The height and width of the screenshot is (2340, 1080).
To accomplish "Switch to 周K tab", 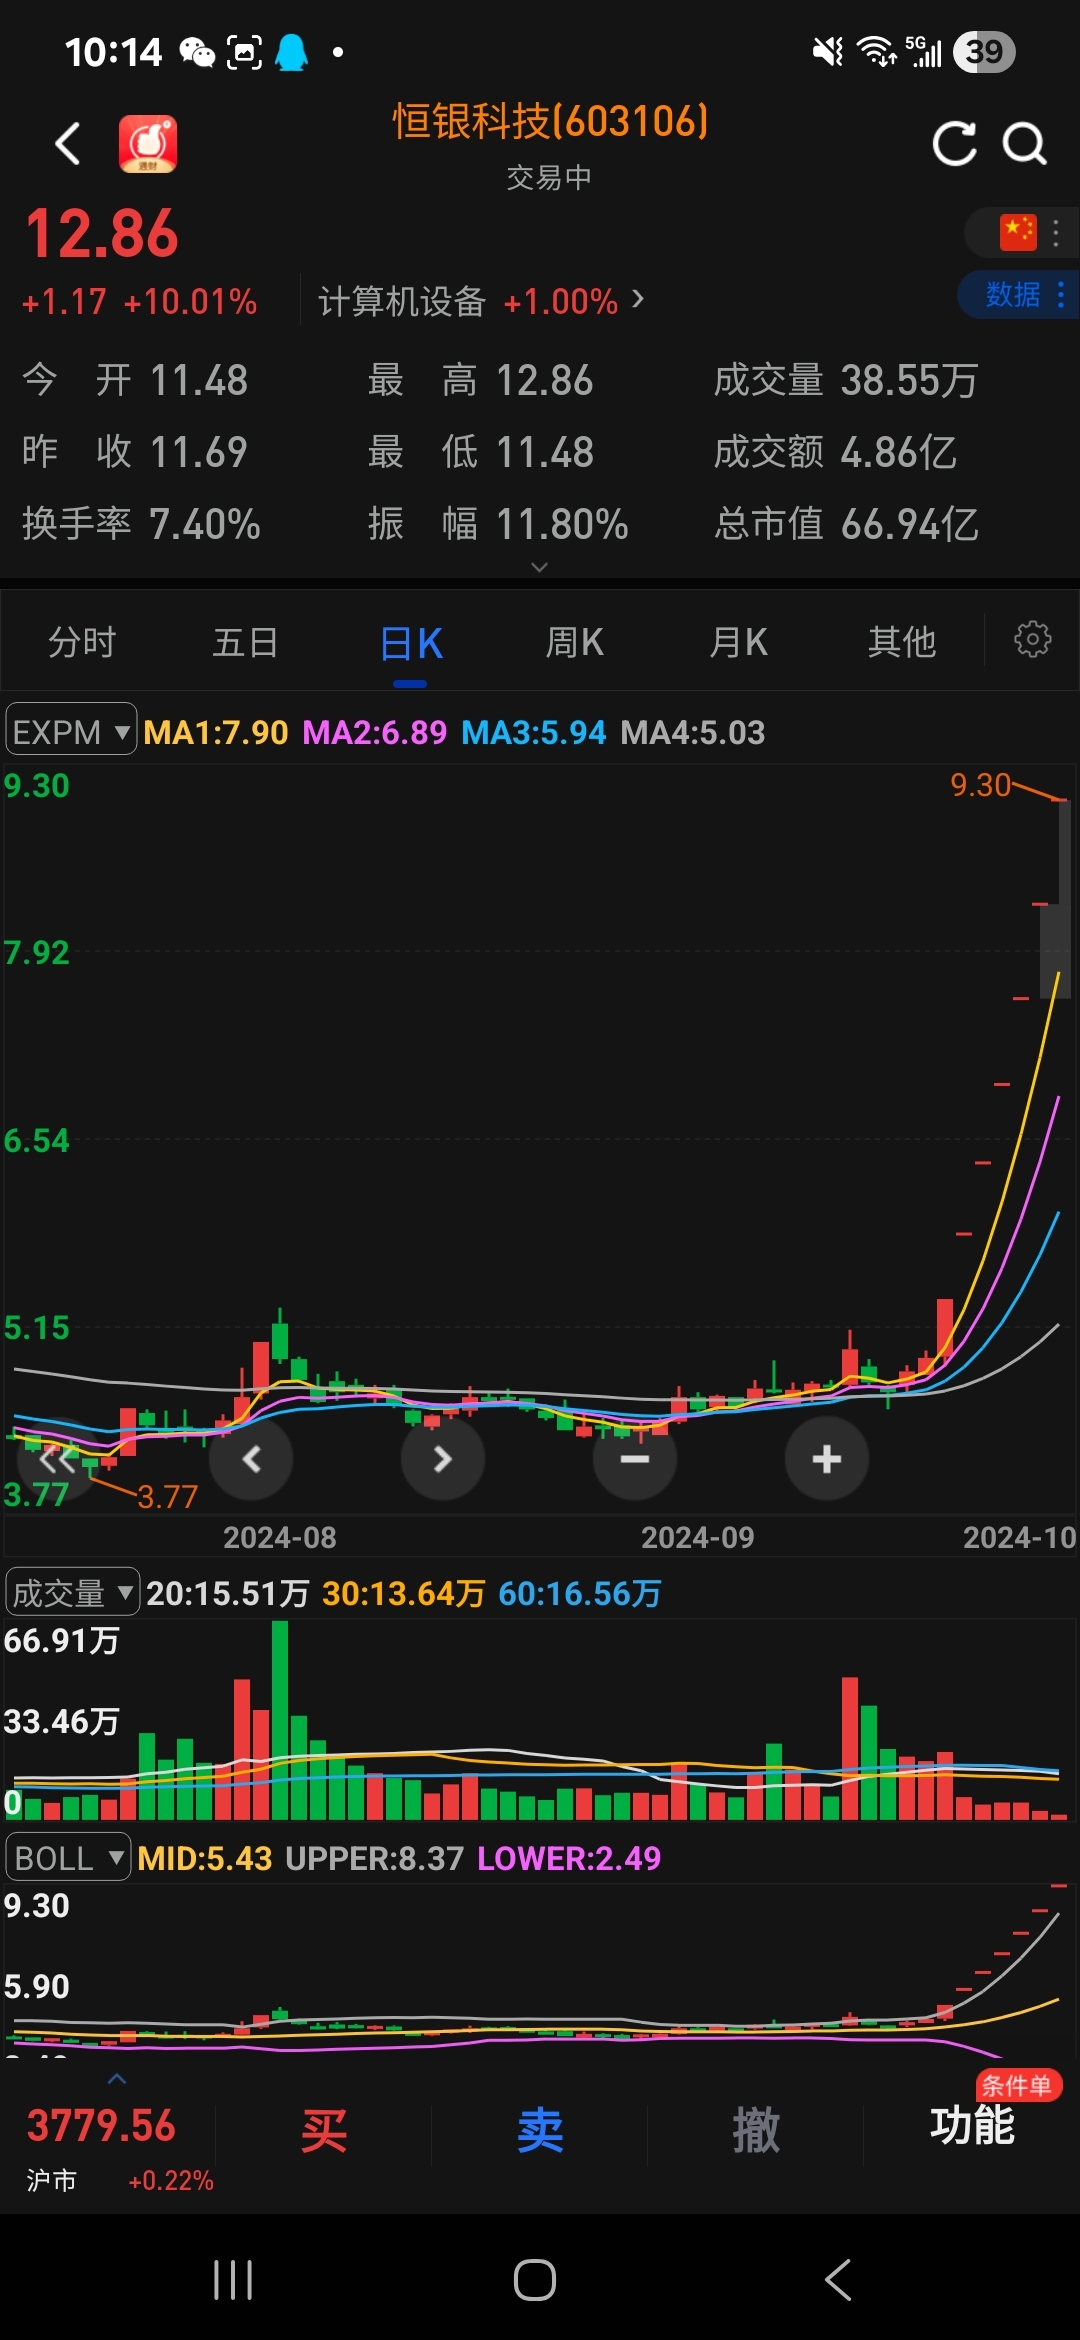I will [x=574, y=642].
